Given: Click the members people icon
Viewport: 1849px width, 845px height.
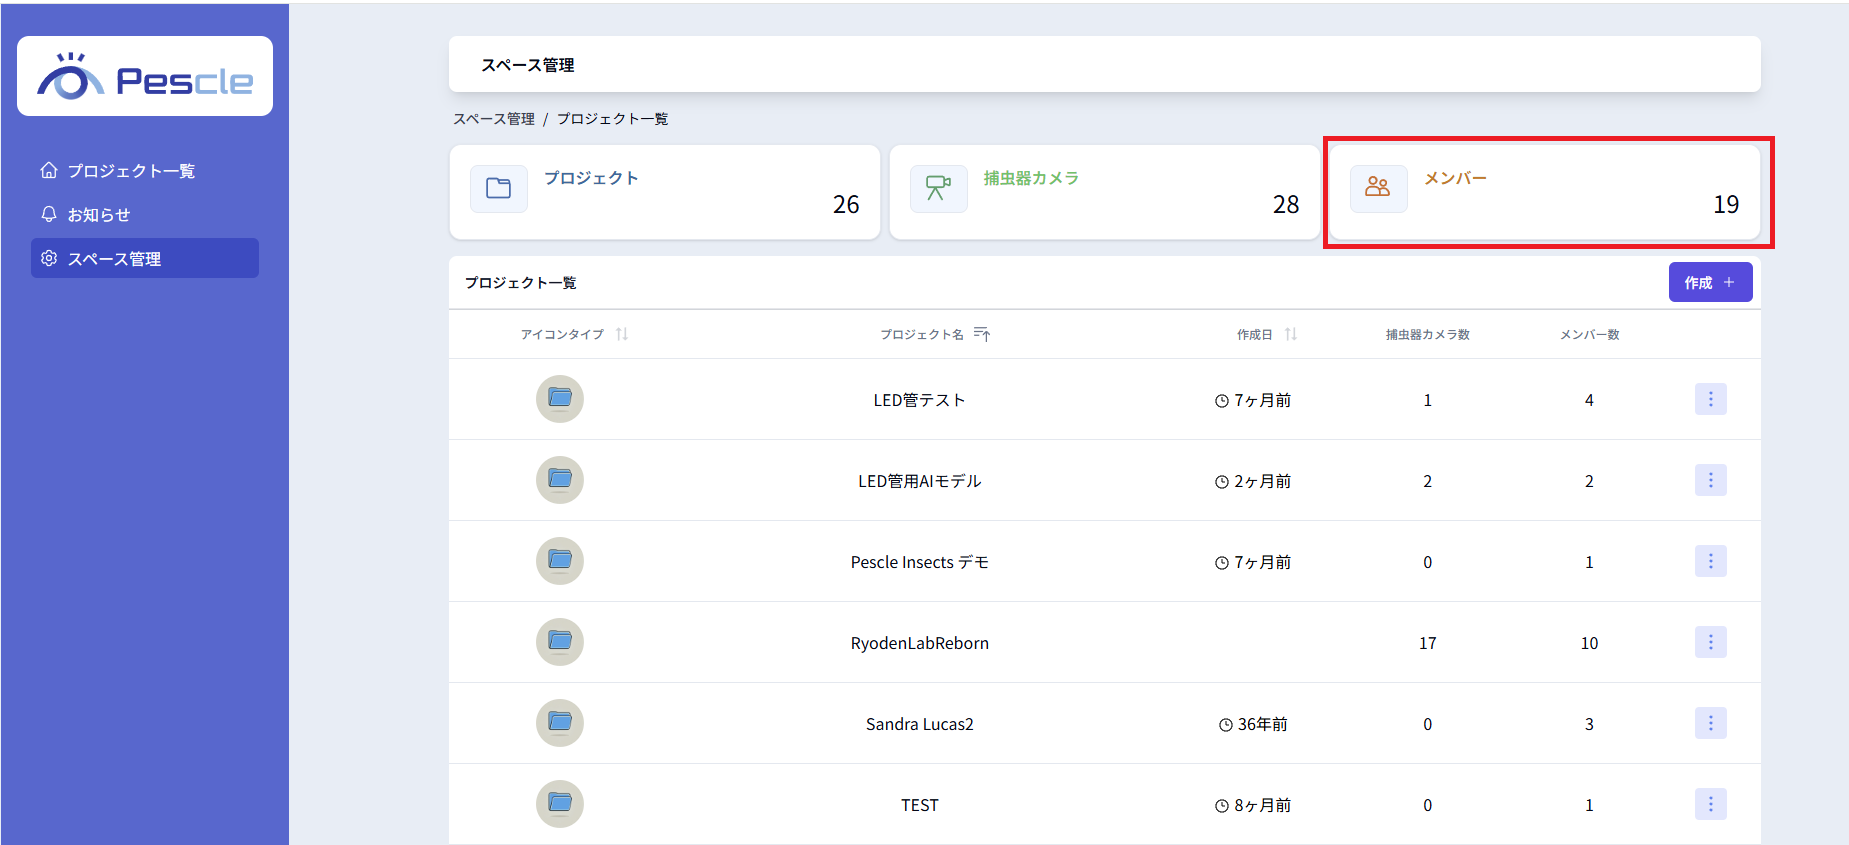Looking at the screenshot, I should [1378, 188].
